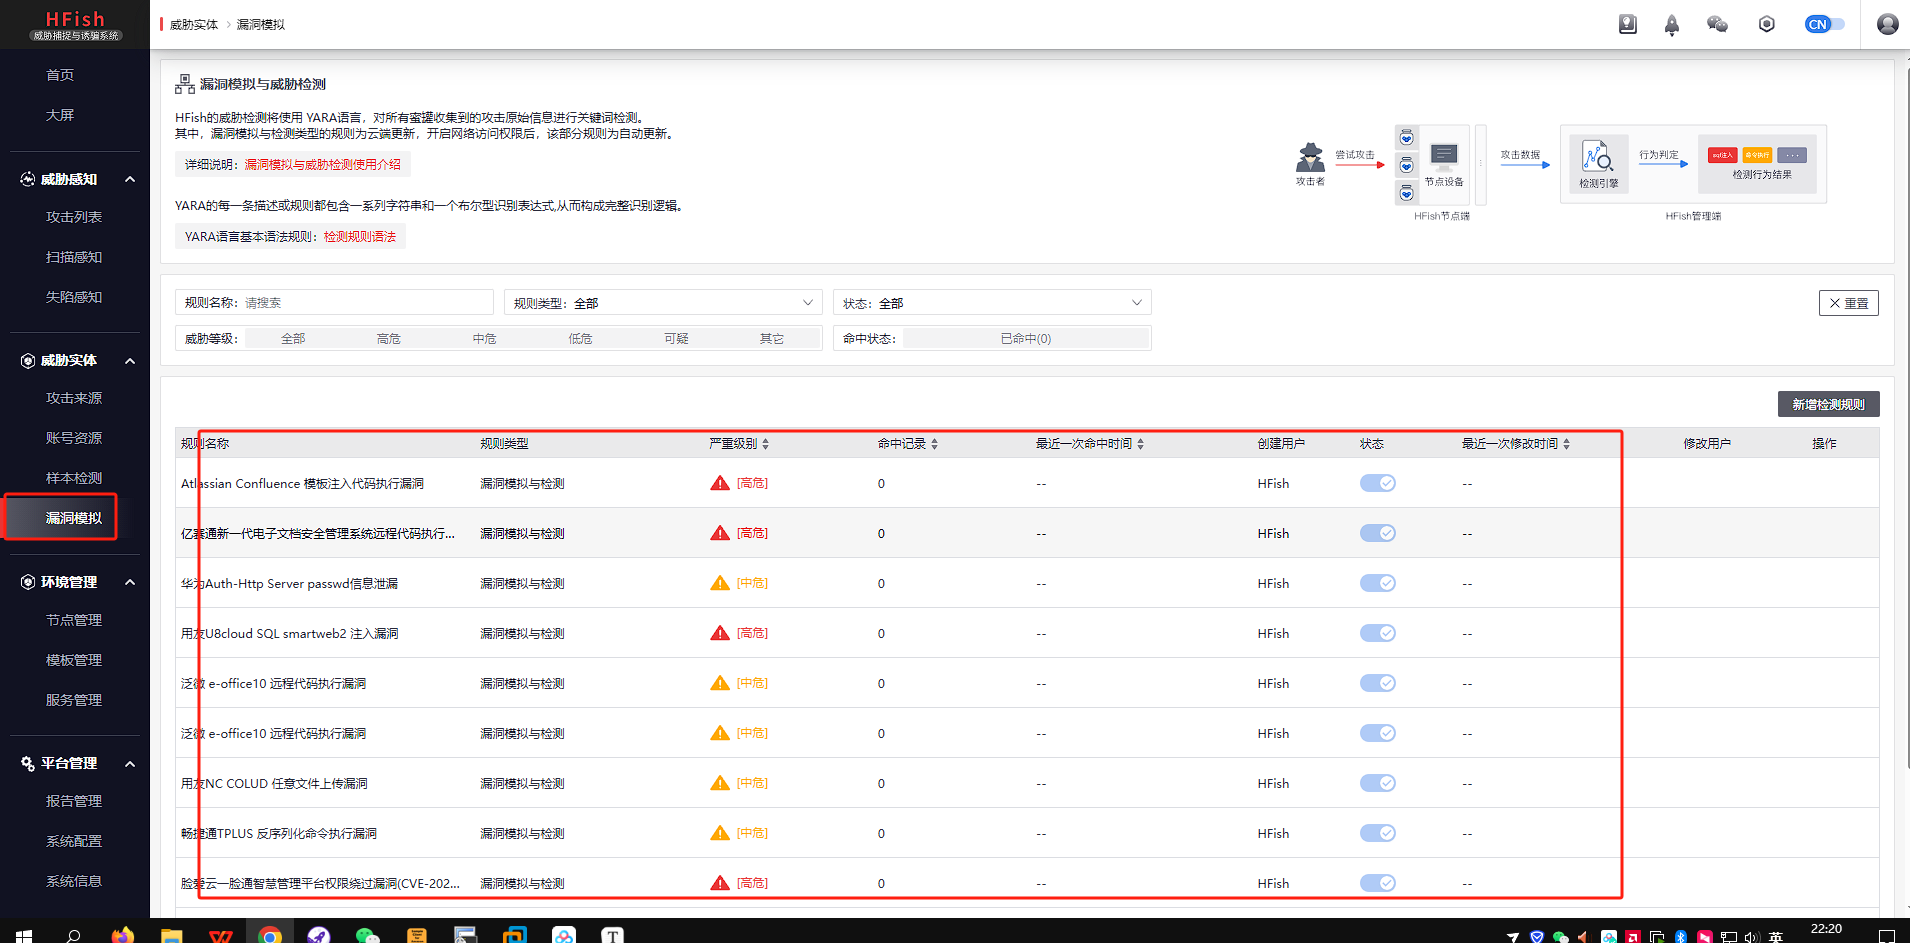Viewport: 1910px width, 943px height.
Task: Toggle the CN language switch
Action: (1824, 24)
